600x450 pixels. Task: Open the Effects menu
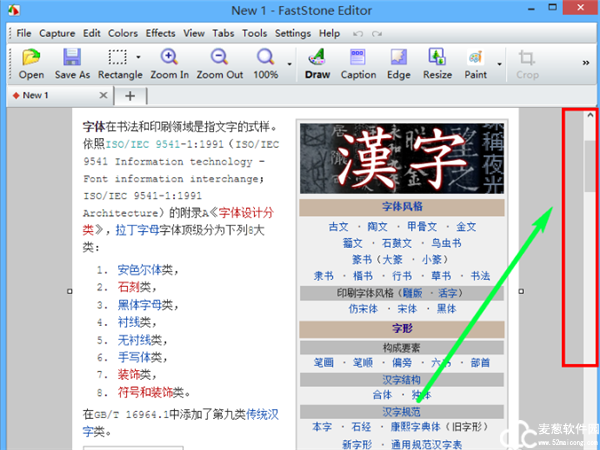point(160,33)
